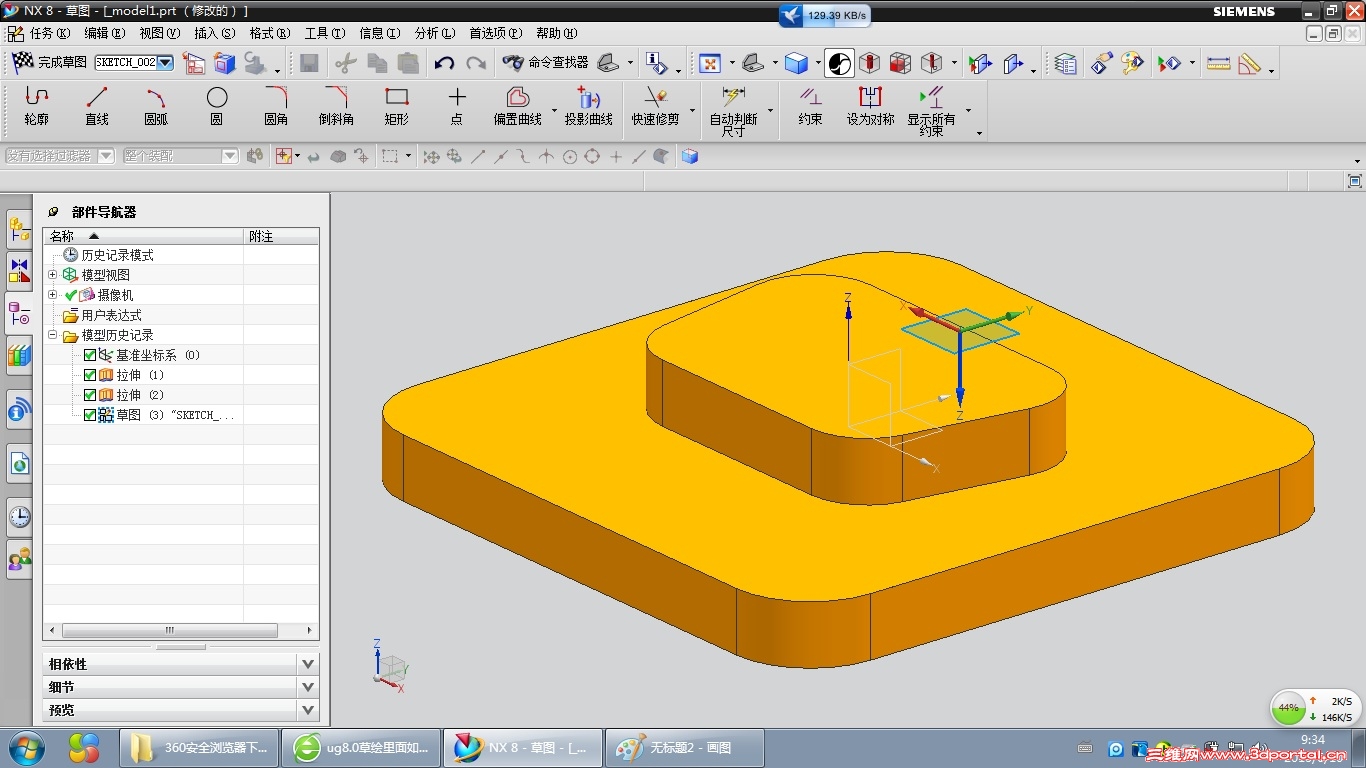This screenshot has height=768, width=1366.
Task: Select the 点 point tool
Action: click(x=457, y=106)
